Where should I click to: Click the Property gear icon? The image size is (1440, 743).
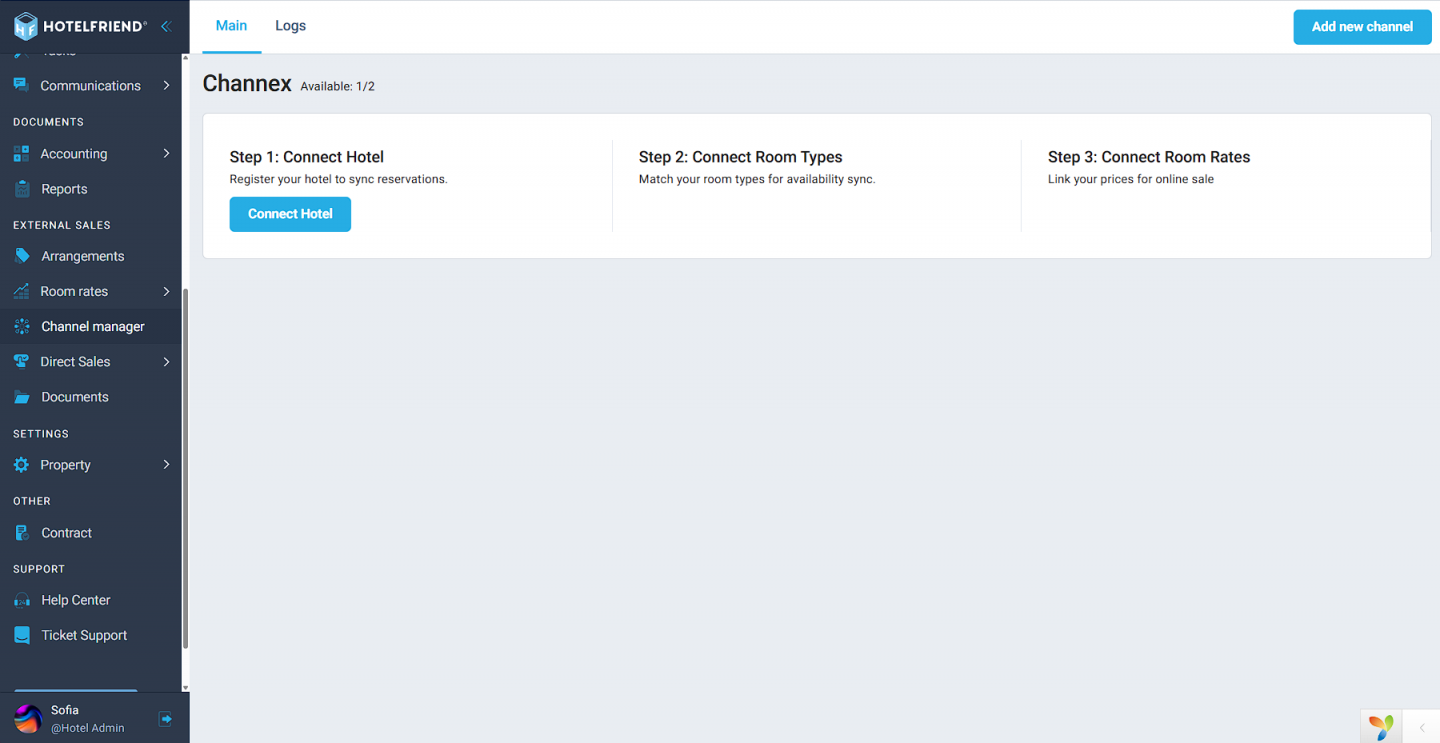(x=21, y=465)
